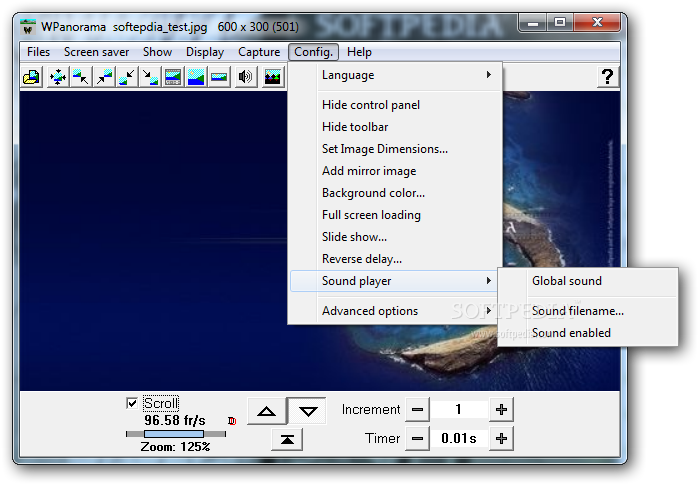
Task: Select Add mirror image
Action: 395,171
